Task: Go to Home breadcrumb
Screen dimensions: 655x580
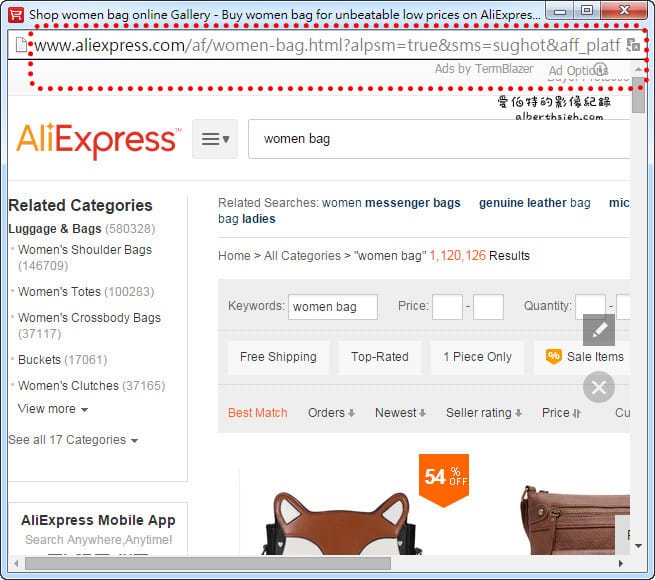Action: pyautogui.click(x=234, y=255)
